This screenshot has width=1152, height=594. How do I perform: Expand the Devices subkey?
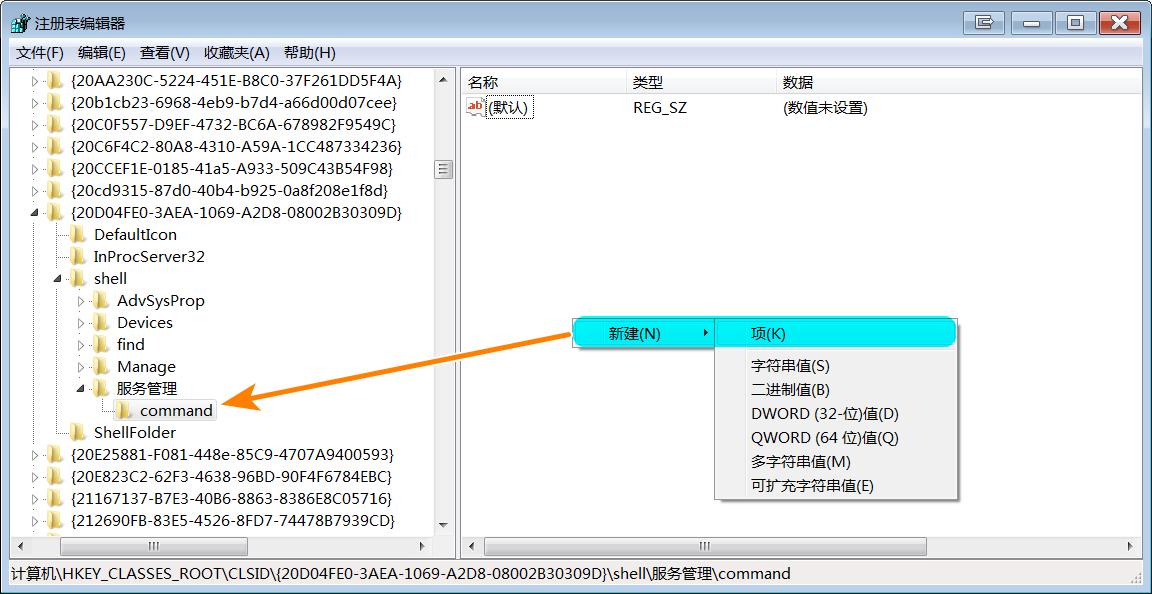pos(81,322)
